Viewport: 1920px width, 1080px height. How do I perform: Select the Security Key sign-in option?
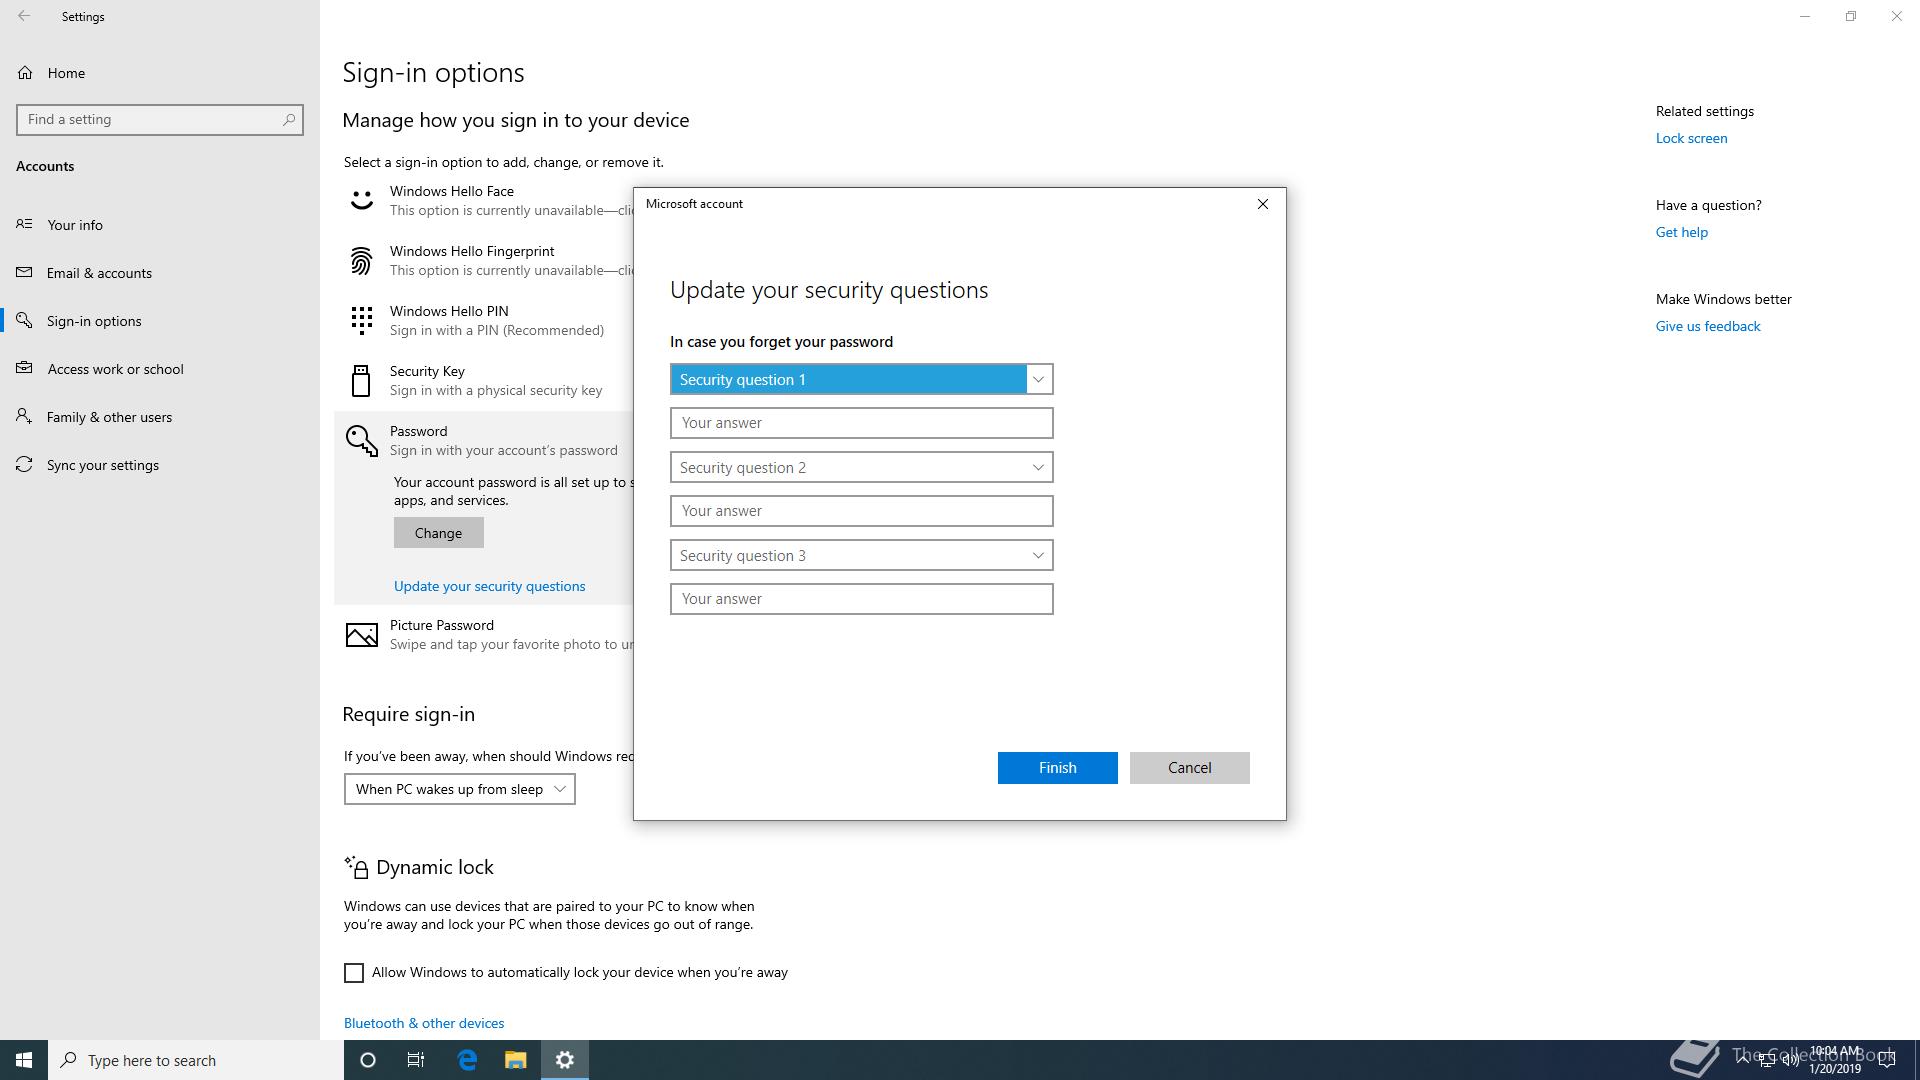coord(484,380)
